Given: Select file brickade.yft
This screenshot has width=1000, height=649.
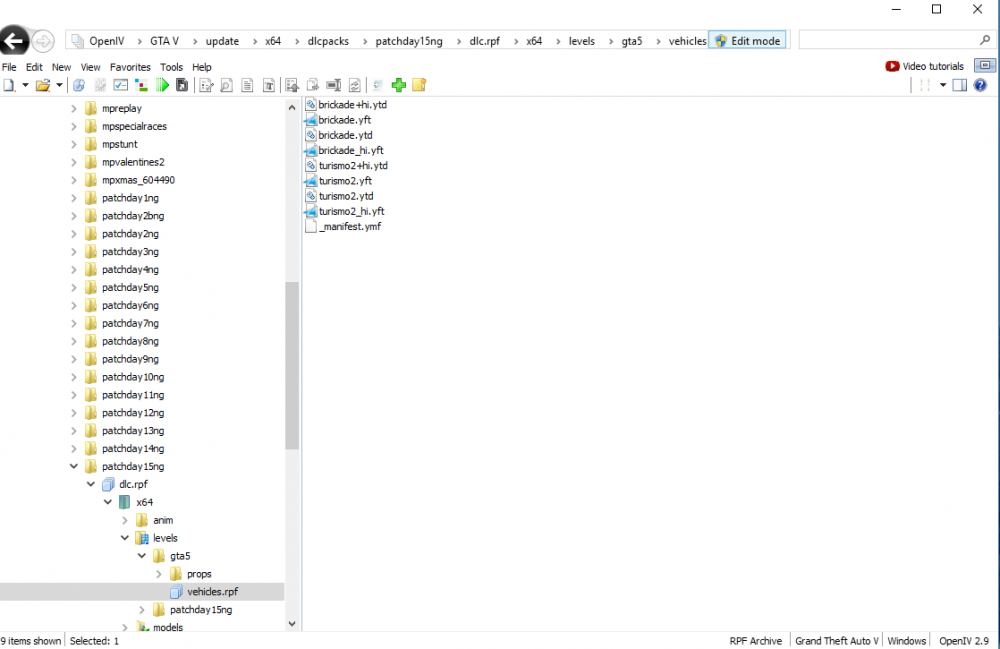Looking at the screenshot, I should [344, 120].
